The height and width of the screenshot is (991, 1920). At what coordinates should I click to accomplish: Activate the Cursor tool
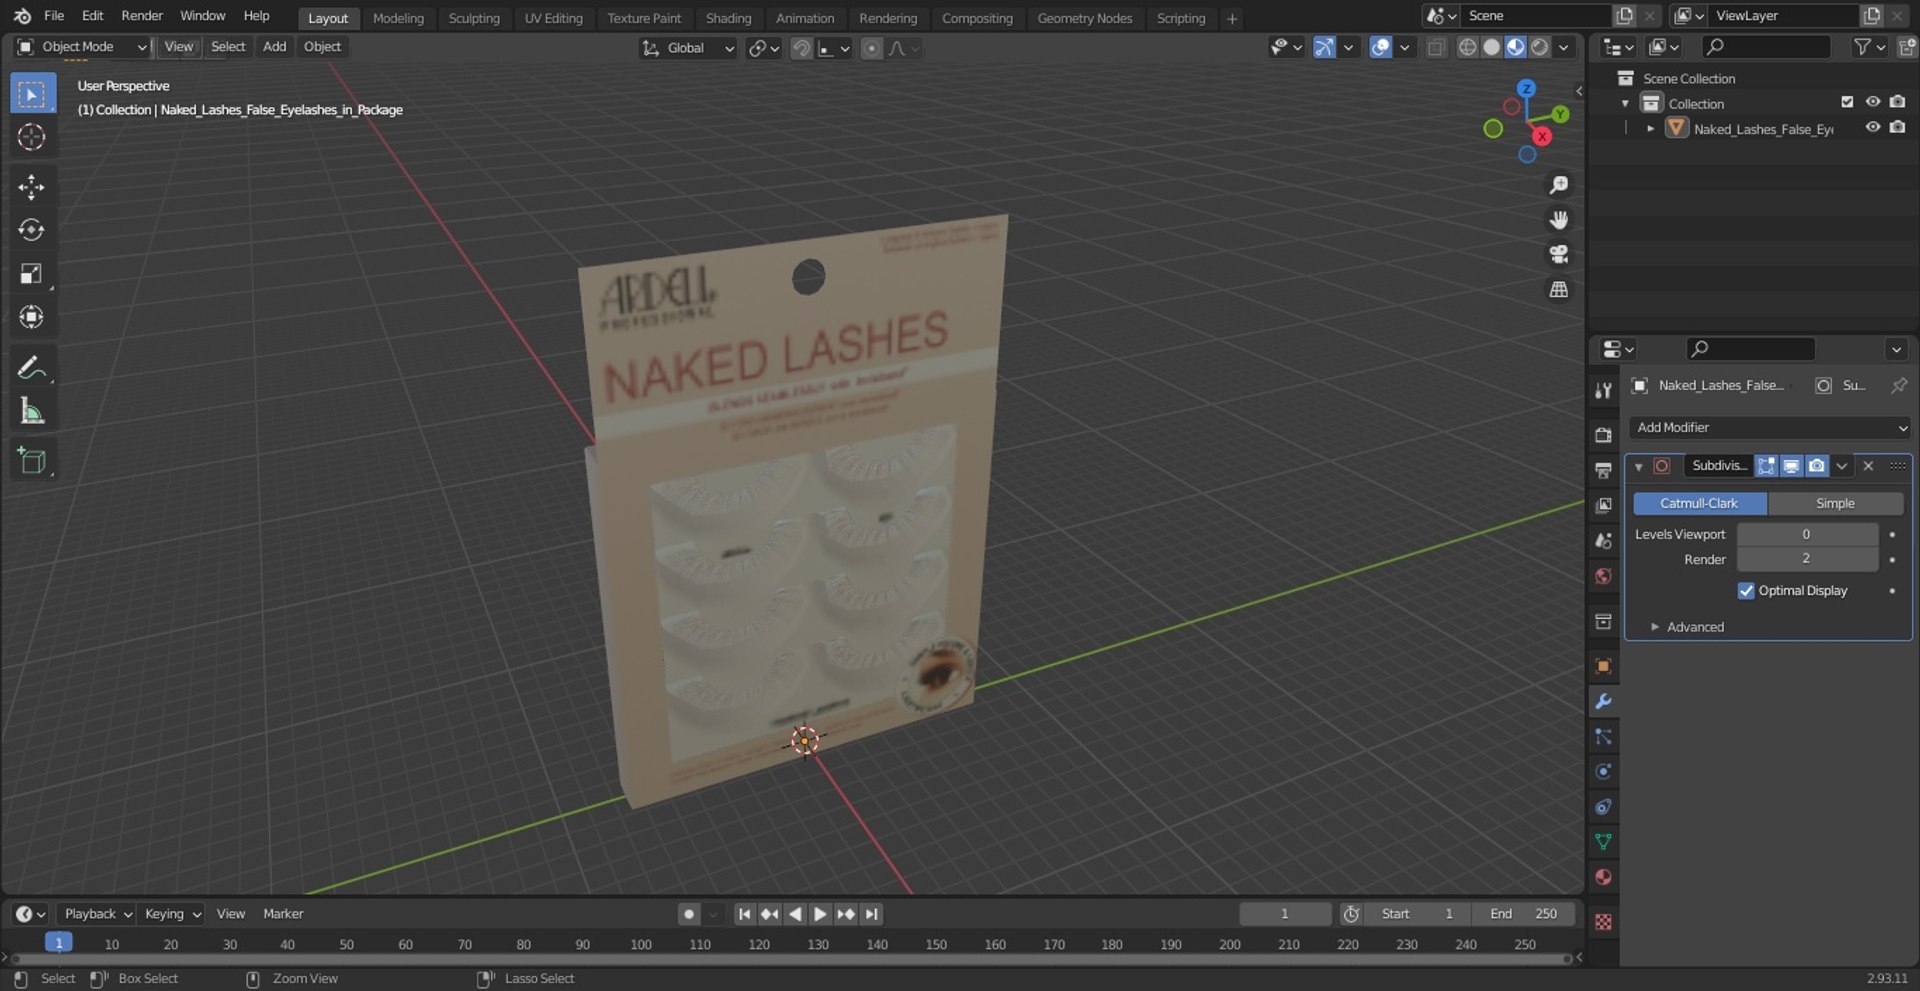(32, 137)
